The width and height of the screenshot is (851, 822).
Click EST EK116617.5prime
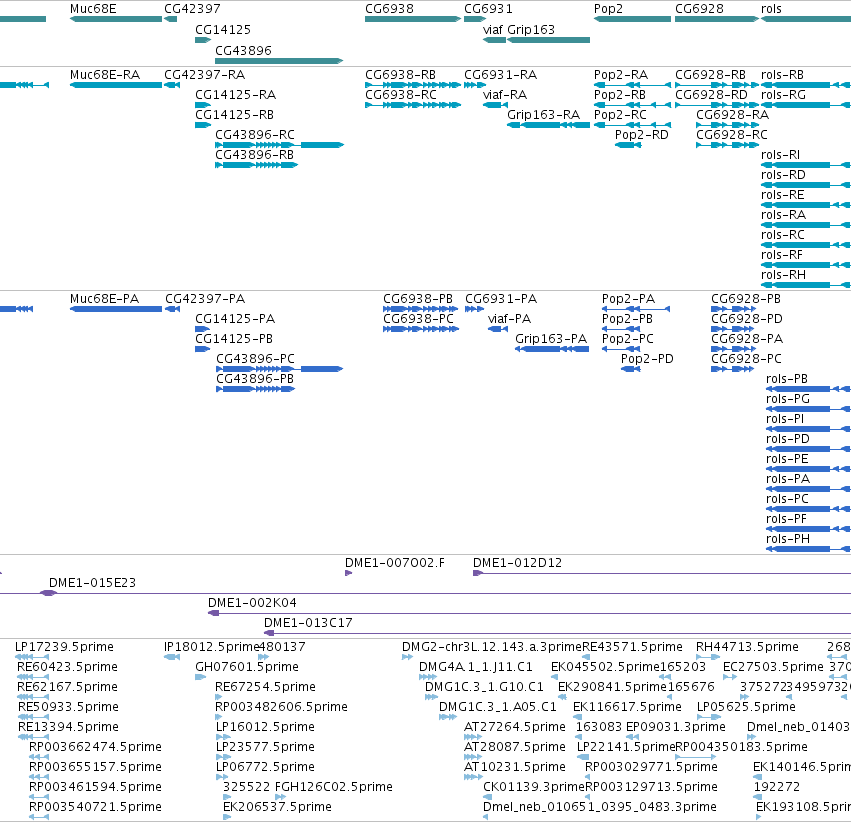[x=627, y=708]
